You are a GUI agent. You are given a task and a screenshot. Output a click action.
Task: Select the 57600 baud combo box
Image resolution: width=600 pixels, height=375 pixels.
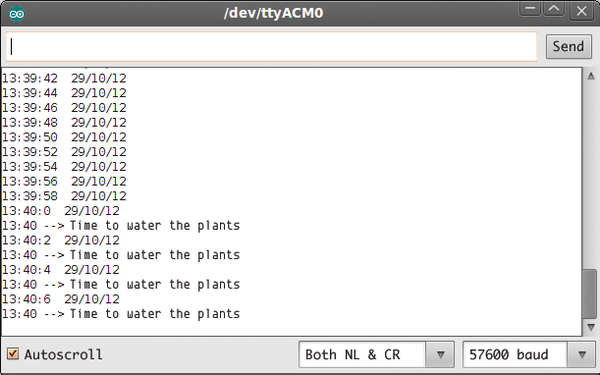(529, 355)
